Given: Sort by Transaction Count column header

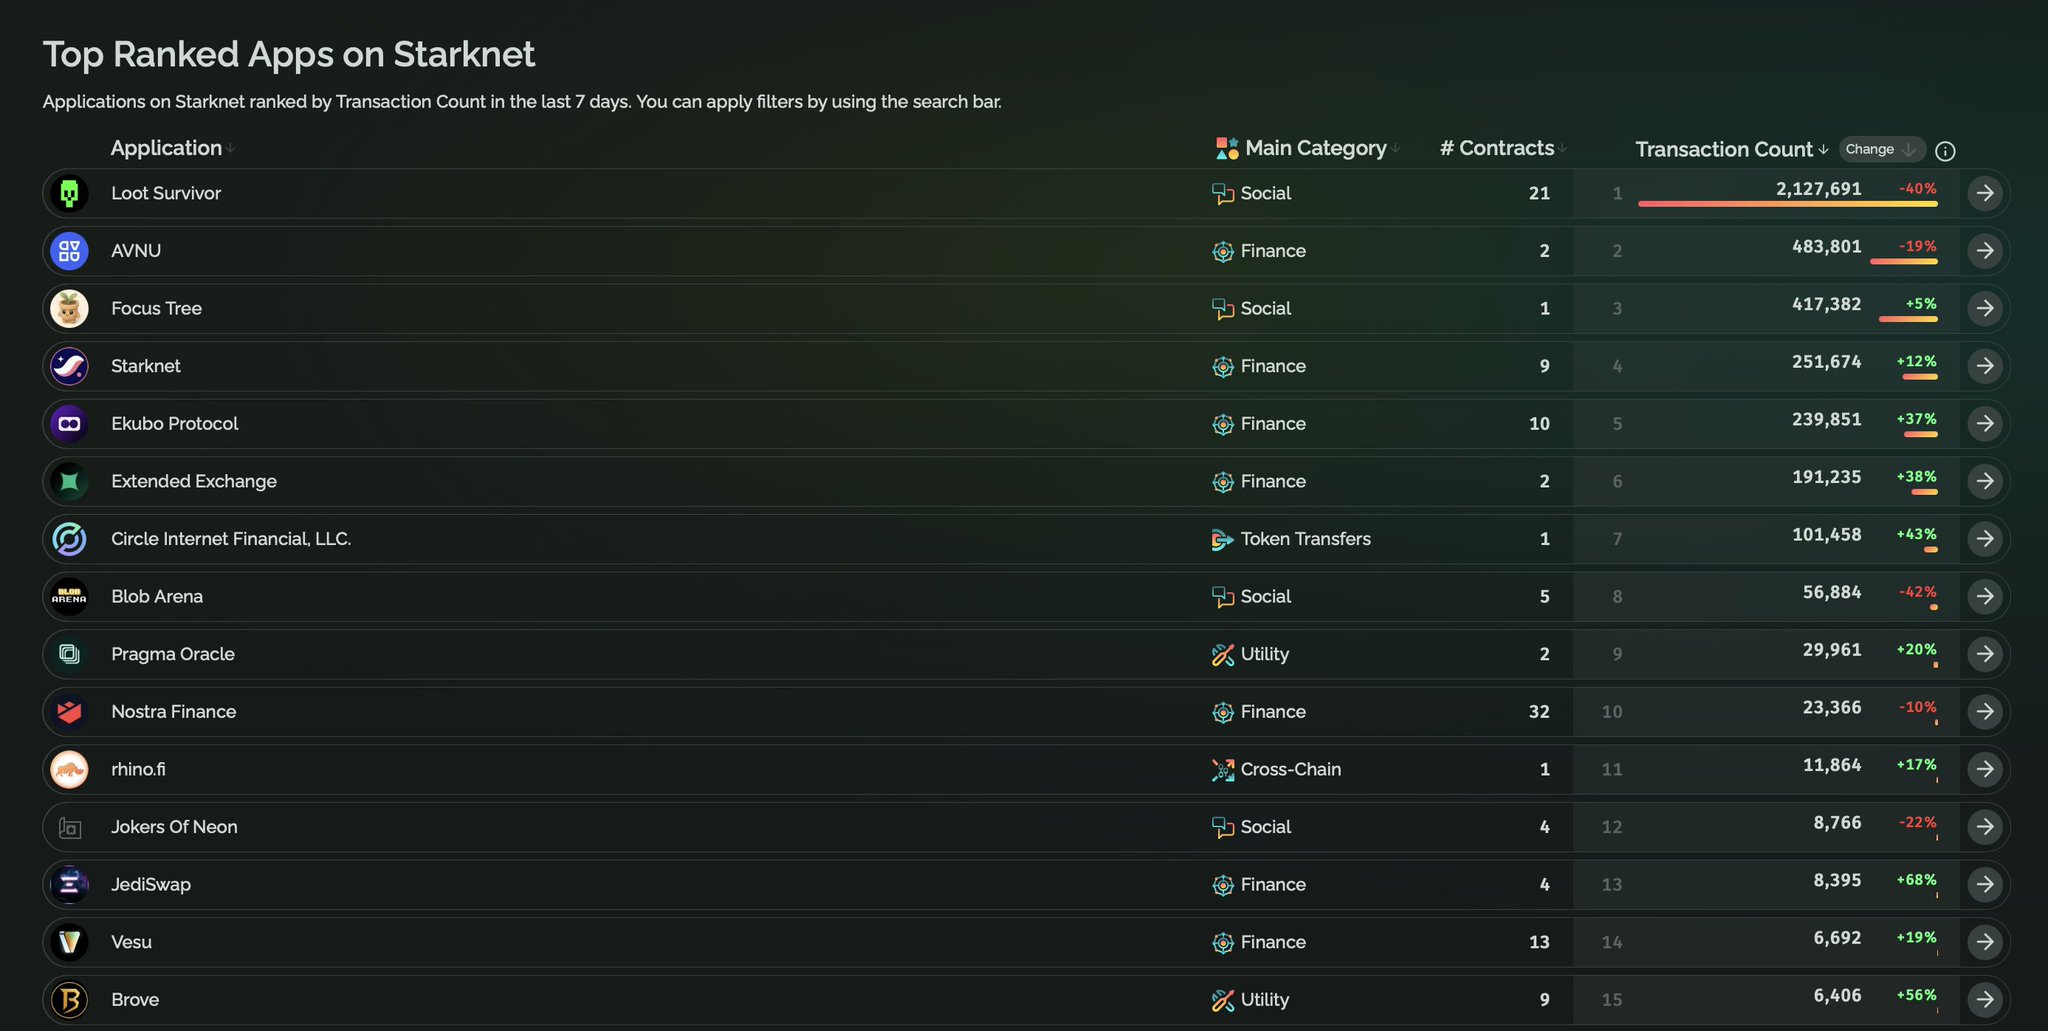Looking at the screenshot, I should pyautogui.click(x=1724, y=149).
